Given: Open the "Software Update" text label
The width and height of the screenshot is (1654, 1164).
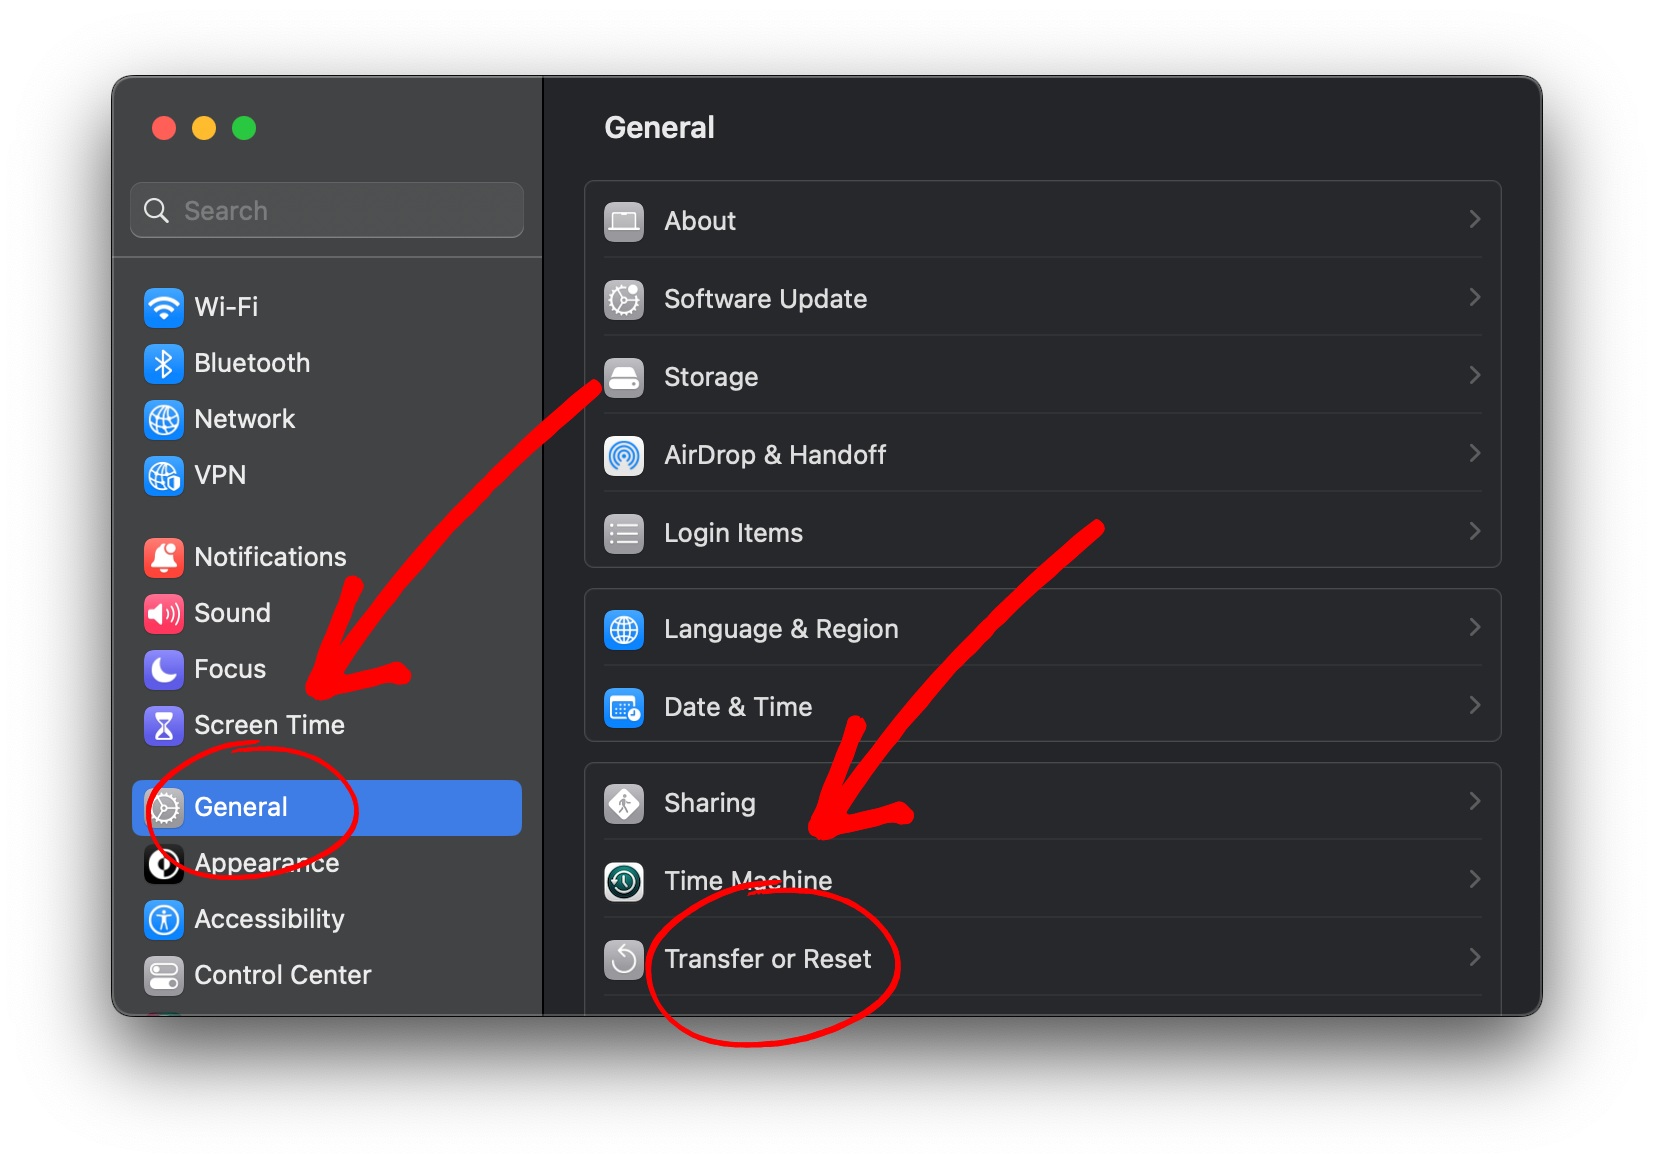Looking at the screenshot, I should click(766, 299).
